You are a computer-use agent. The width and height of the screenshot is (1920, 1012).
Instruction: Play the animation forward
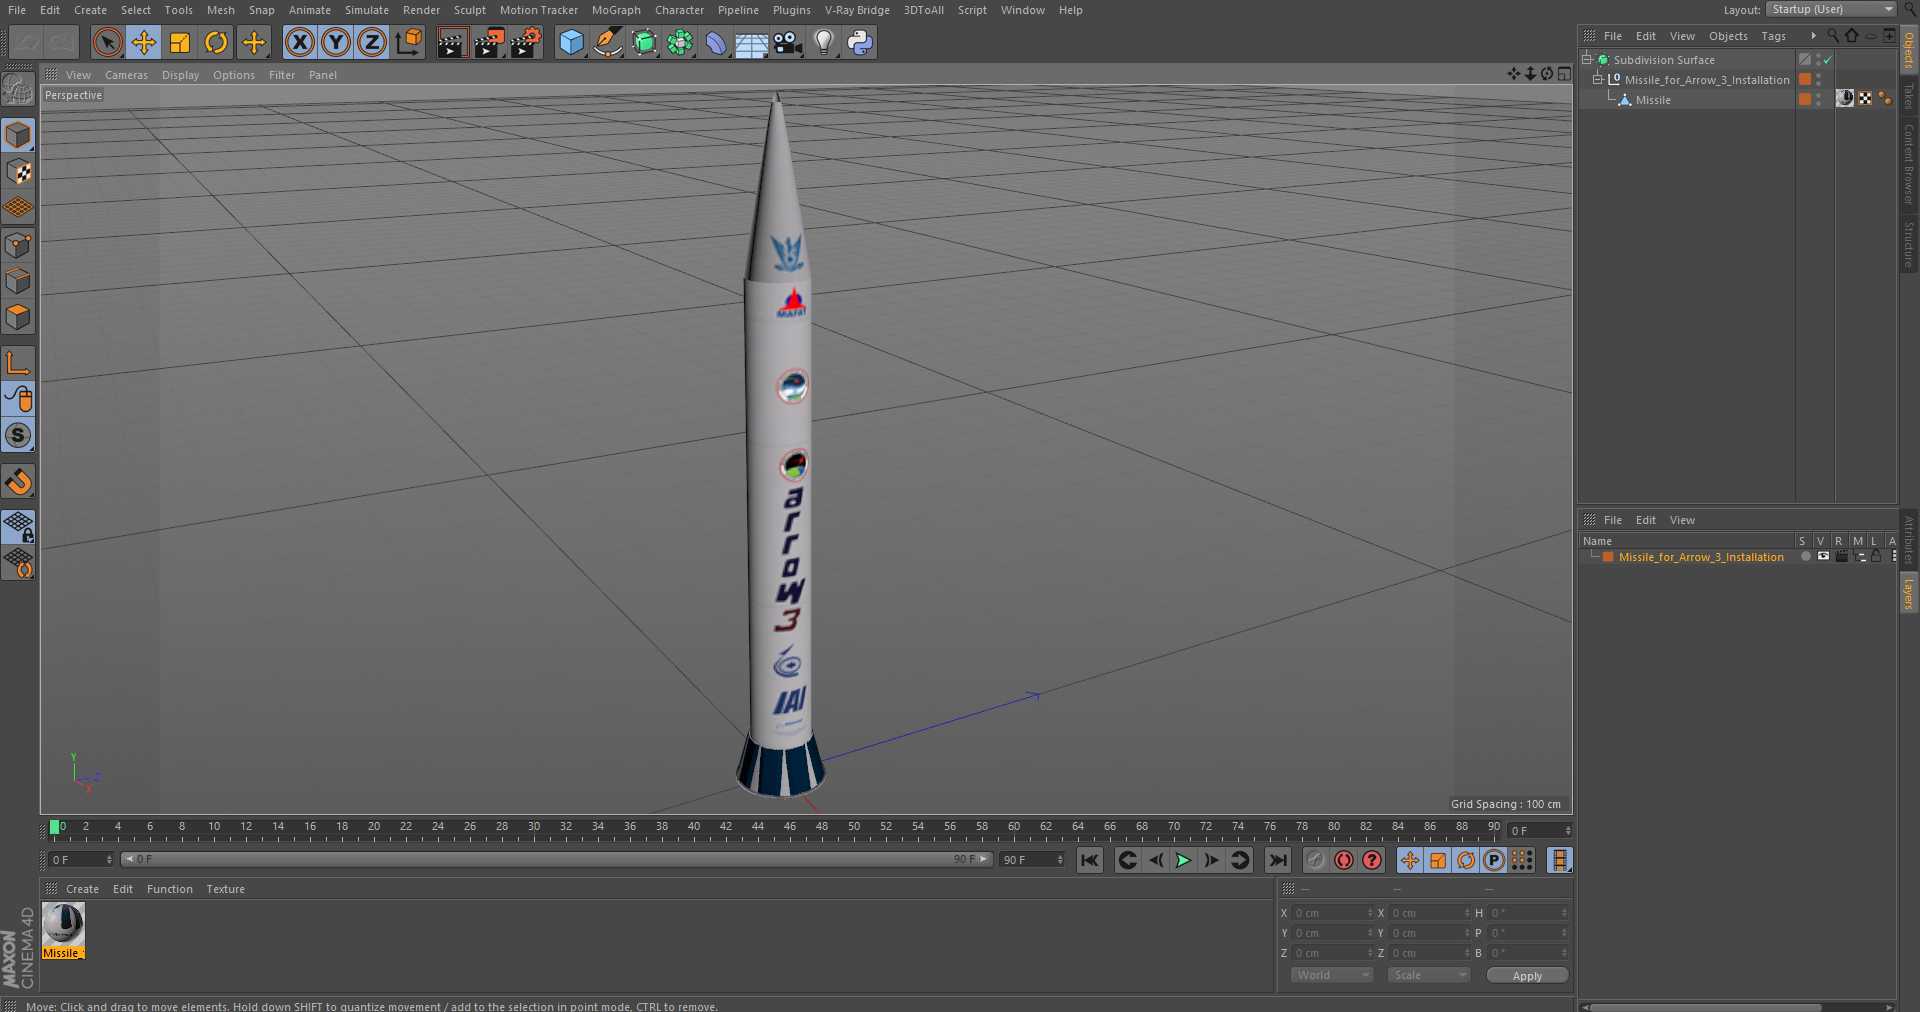coord(1183,860)
